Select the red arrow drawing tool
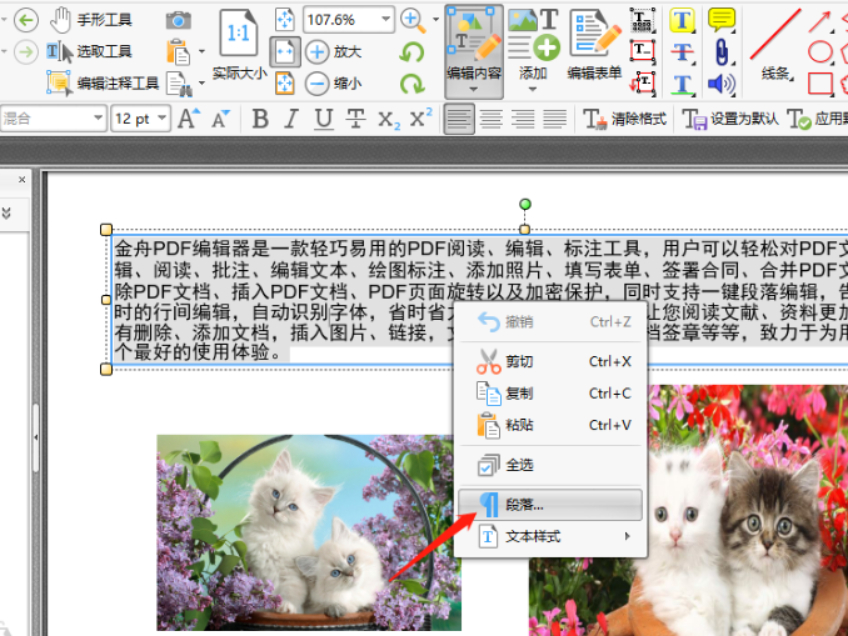The width and height of the screenshot is (848, 636). coord(820,21)
